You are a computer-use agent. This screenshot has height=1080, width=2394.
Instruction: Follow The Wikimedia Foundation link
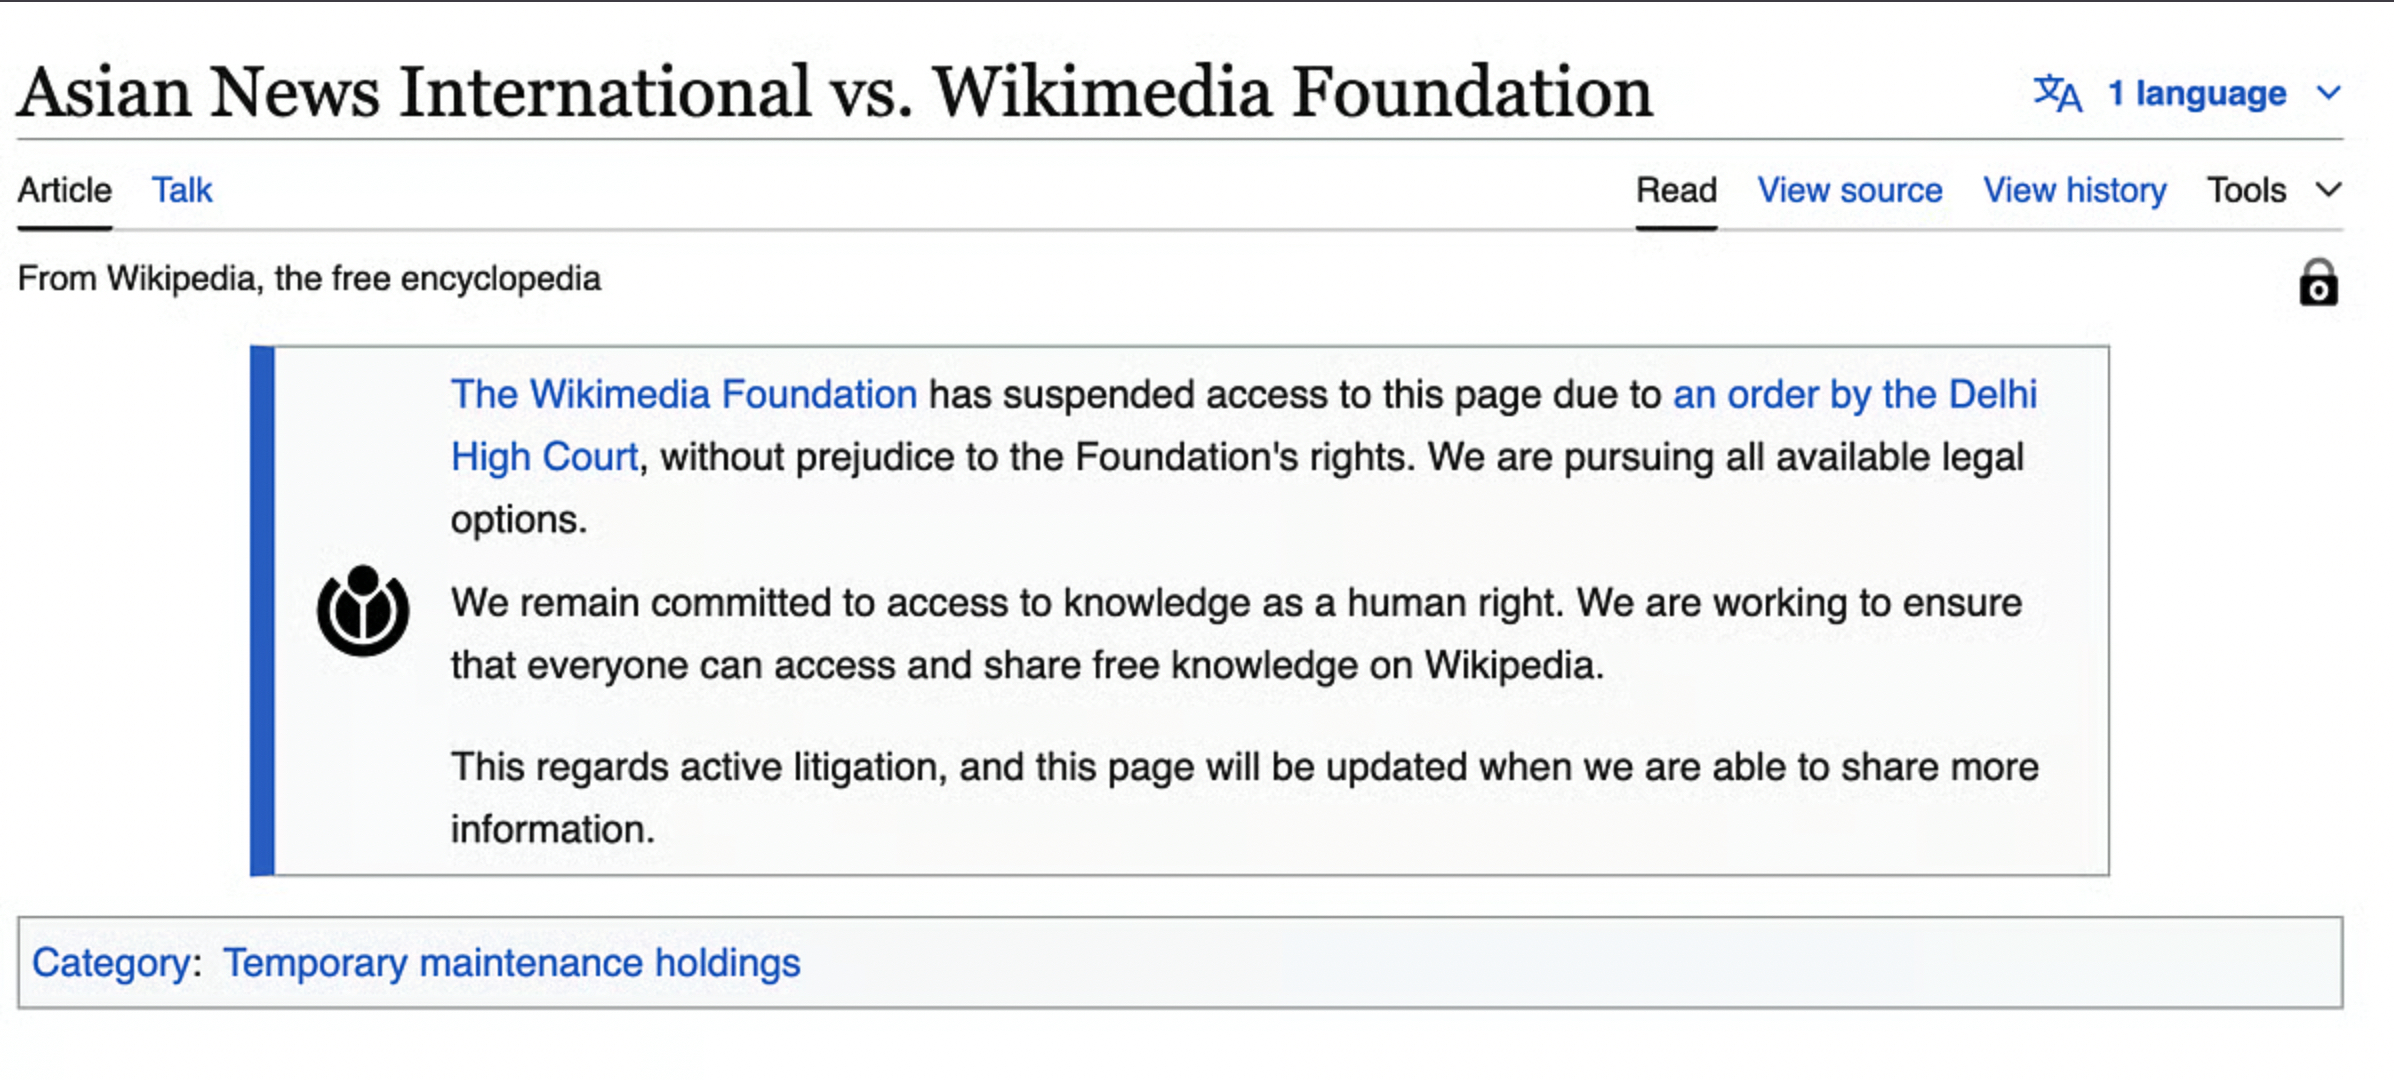[684, 395]
